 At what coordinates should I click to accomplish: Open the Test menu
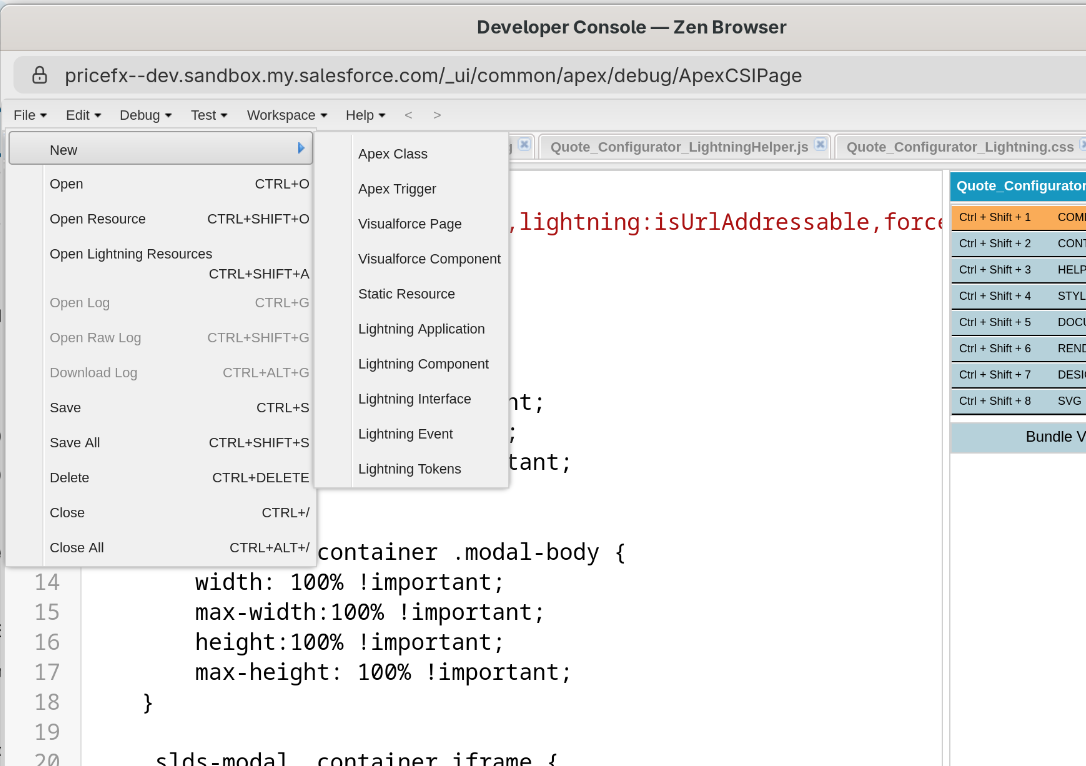(209, 115)
